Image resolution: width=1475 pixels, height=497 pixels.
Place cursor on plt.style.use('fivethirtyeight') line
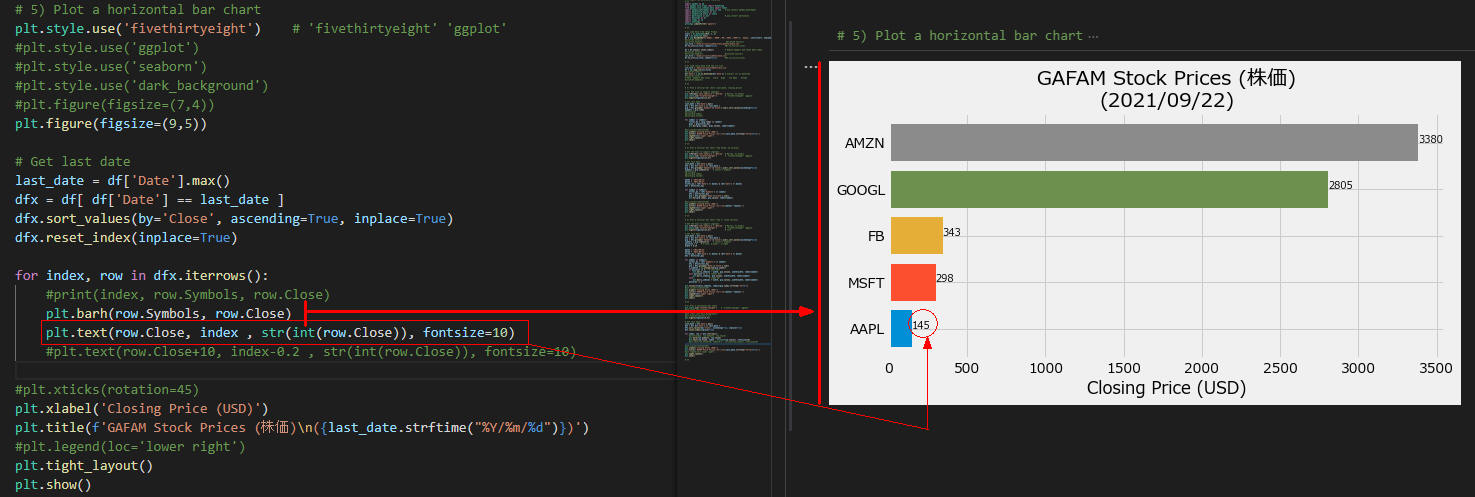pos(138,28)
